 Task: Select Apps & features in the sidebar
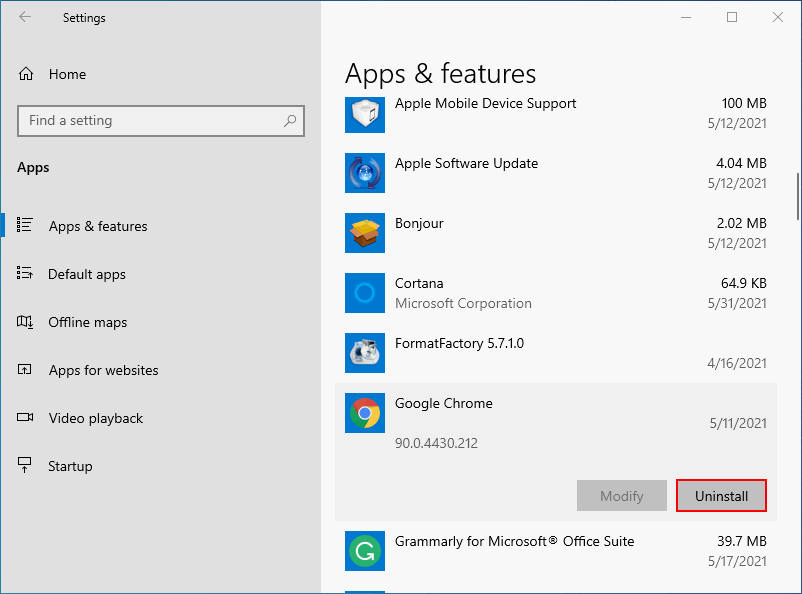97,226
